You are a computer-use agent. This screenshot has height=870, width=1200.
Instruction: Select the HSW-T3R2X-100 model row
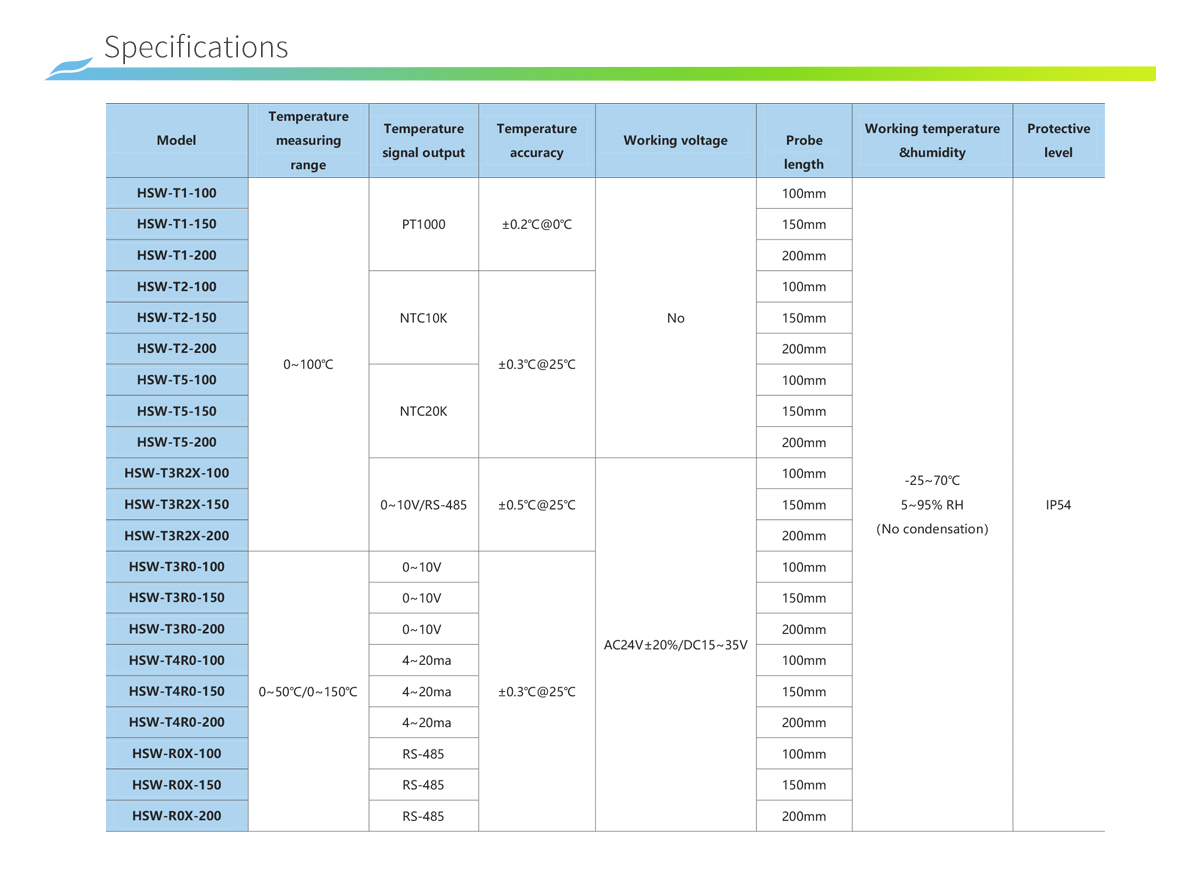click(x=176, y=473)
